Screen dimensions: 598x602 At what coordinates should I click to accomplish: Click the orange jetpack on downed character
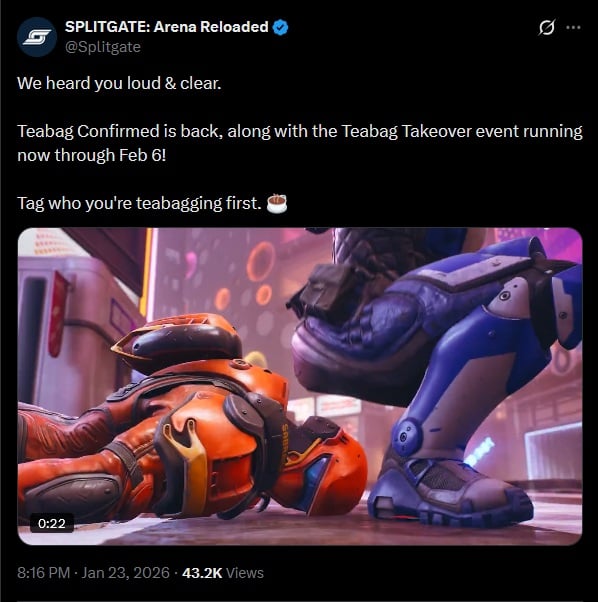pyautogui.click(x=178, y=342)
